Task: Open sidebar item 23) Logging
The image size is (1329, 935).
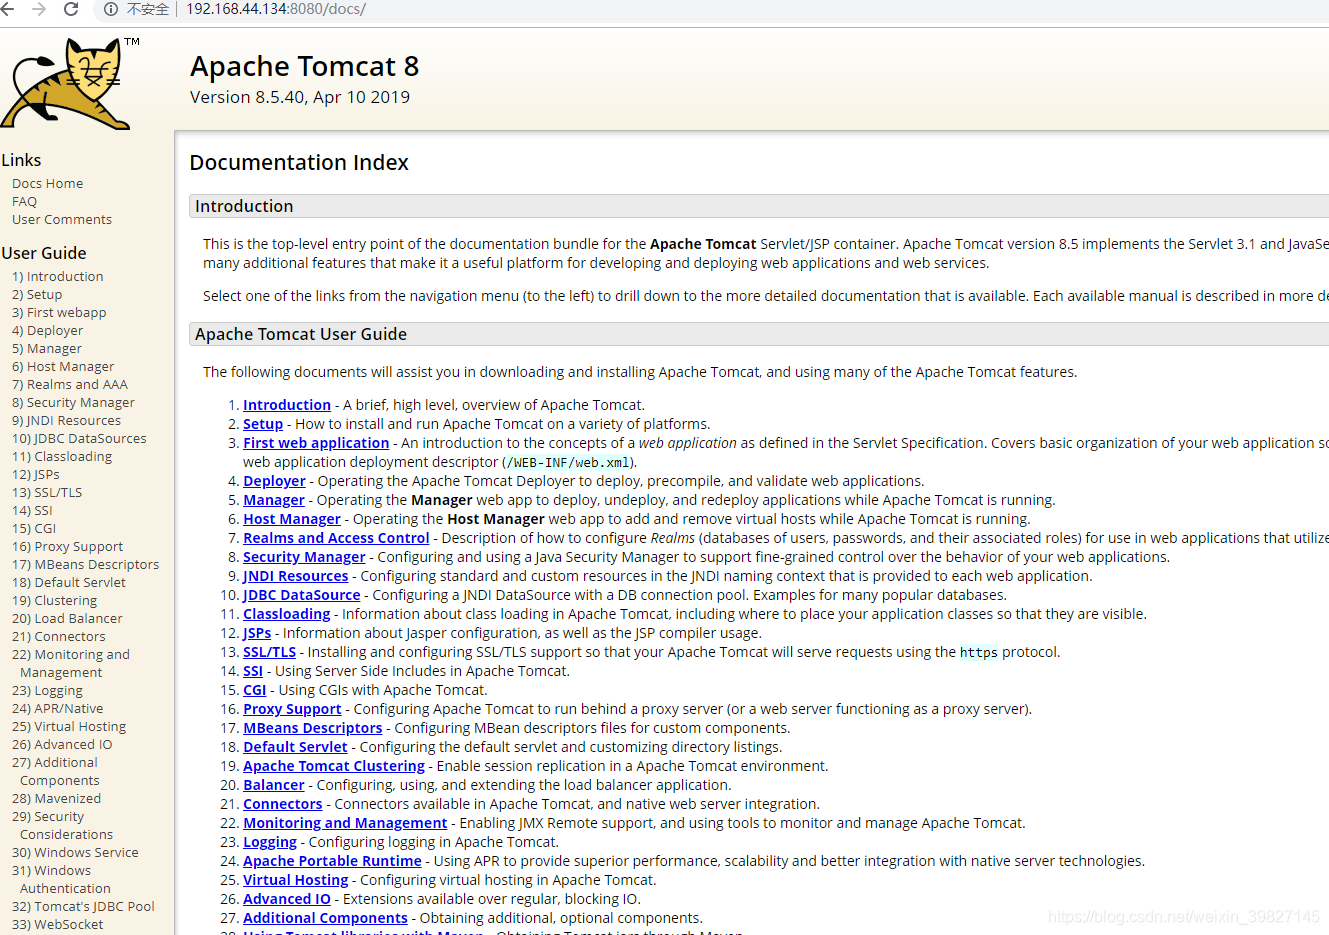Action: pos(47,691)
